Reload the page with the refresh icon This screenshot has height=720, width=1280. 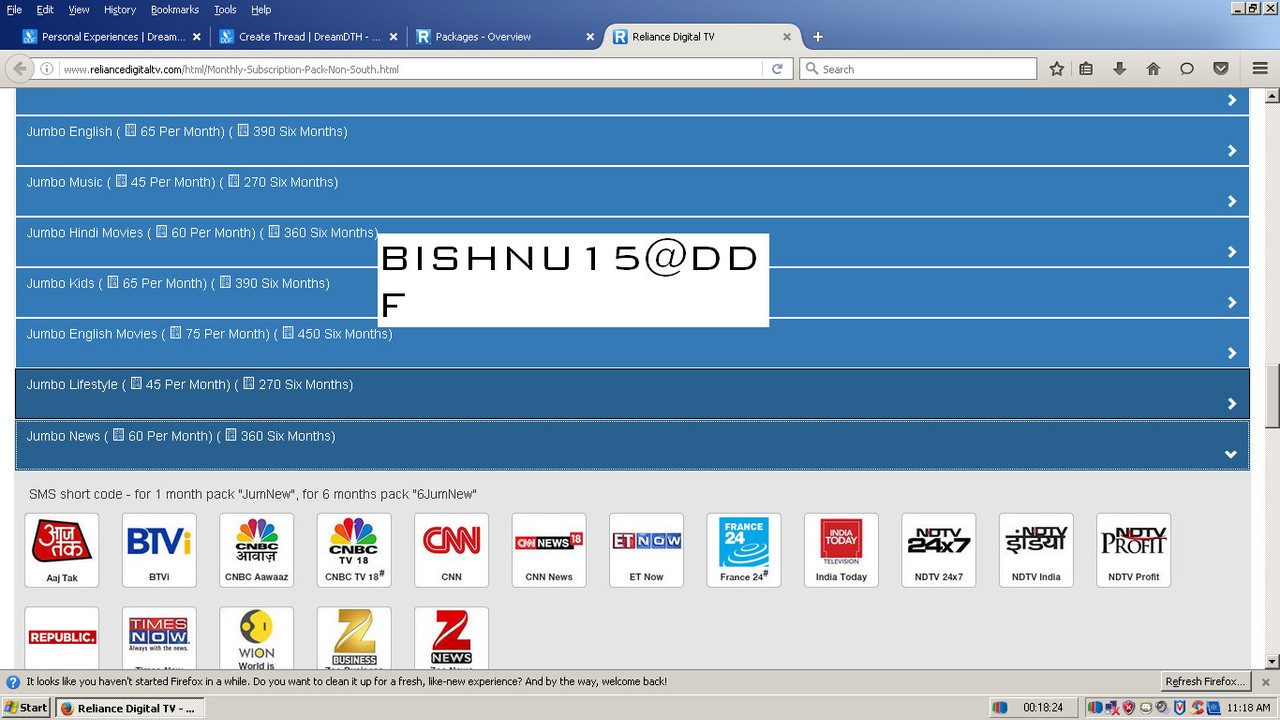[777, 69]
